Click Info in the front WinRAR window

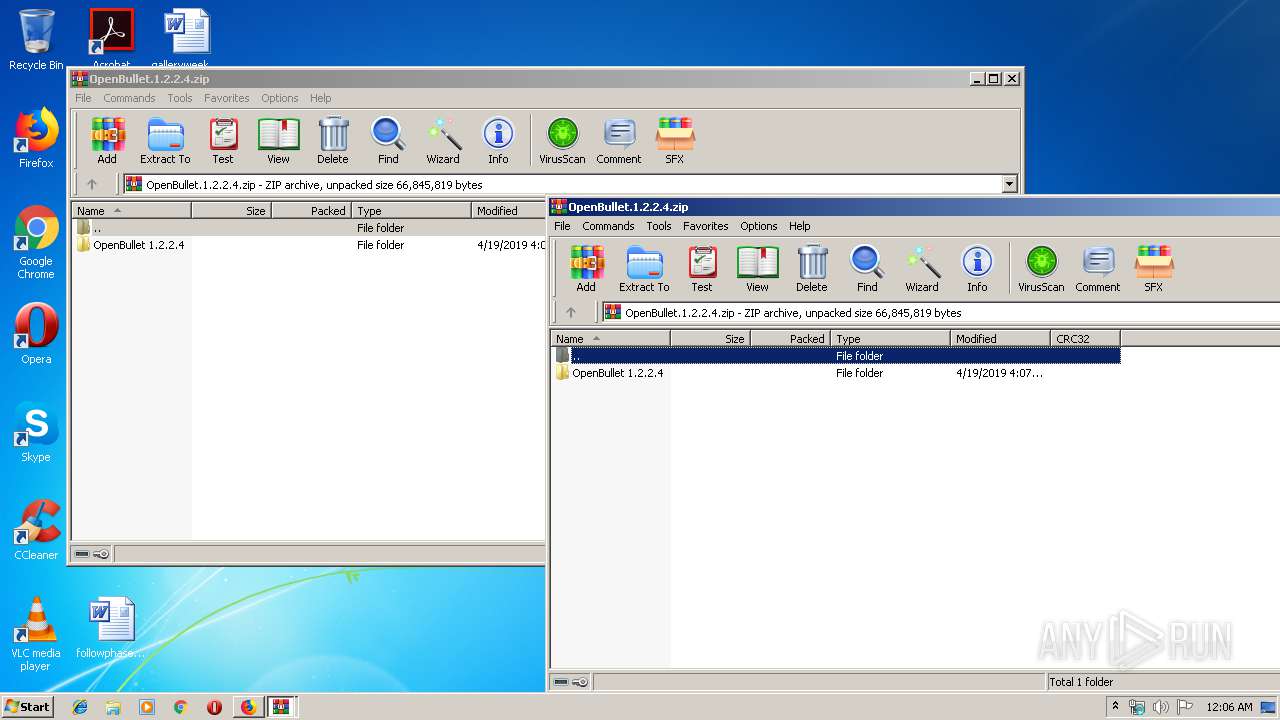(977, 270)
